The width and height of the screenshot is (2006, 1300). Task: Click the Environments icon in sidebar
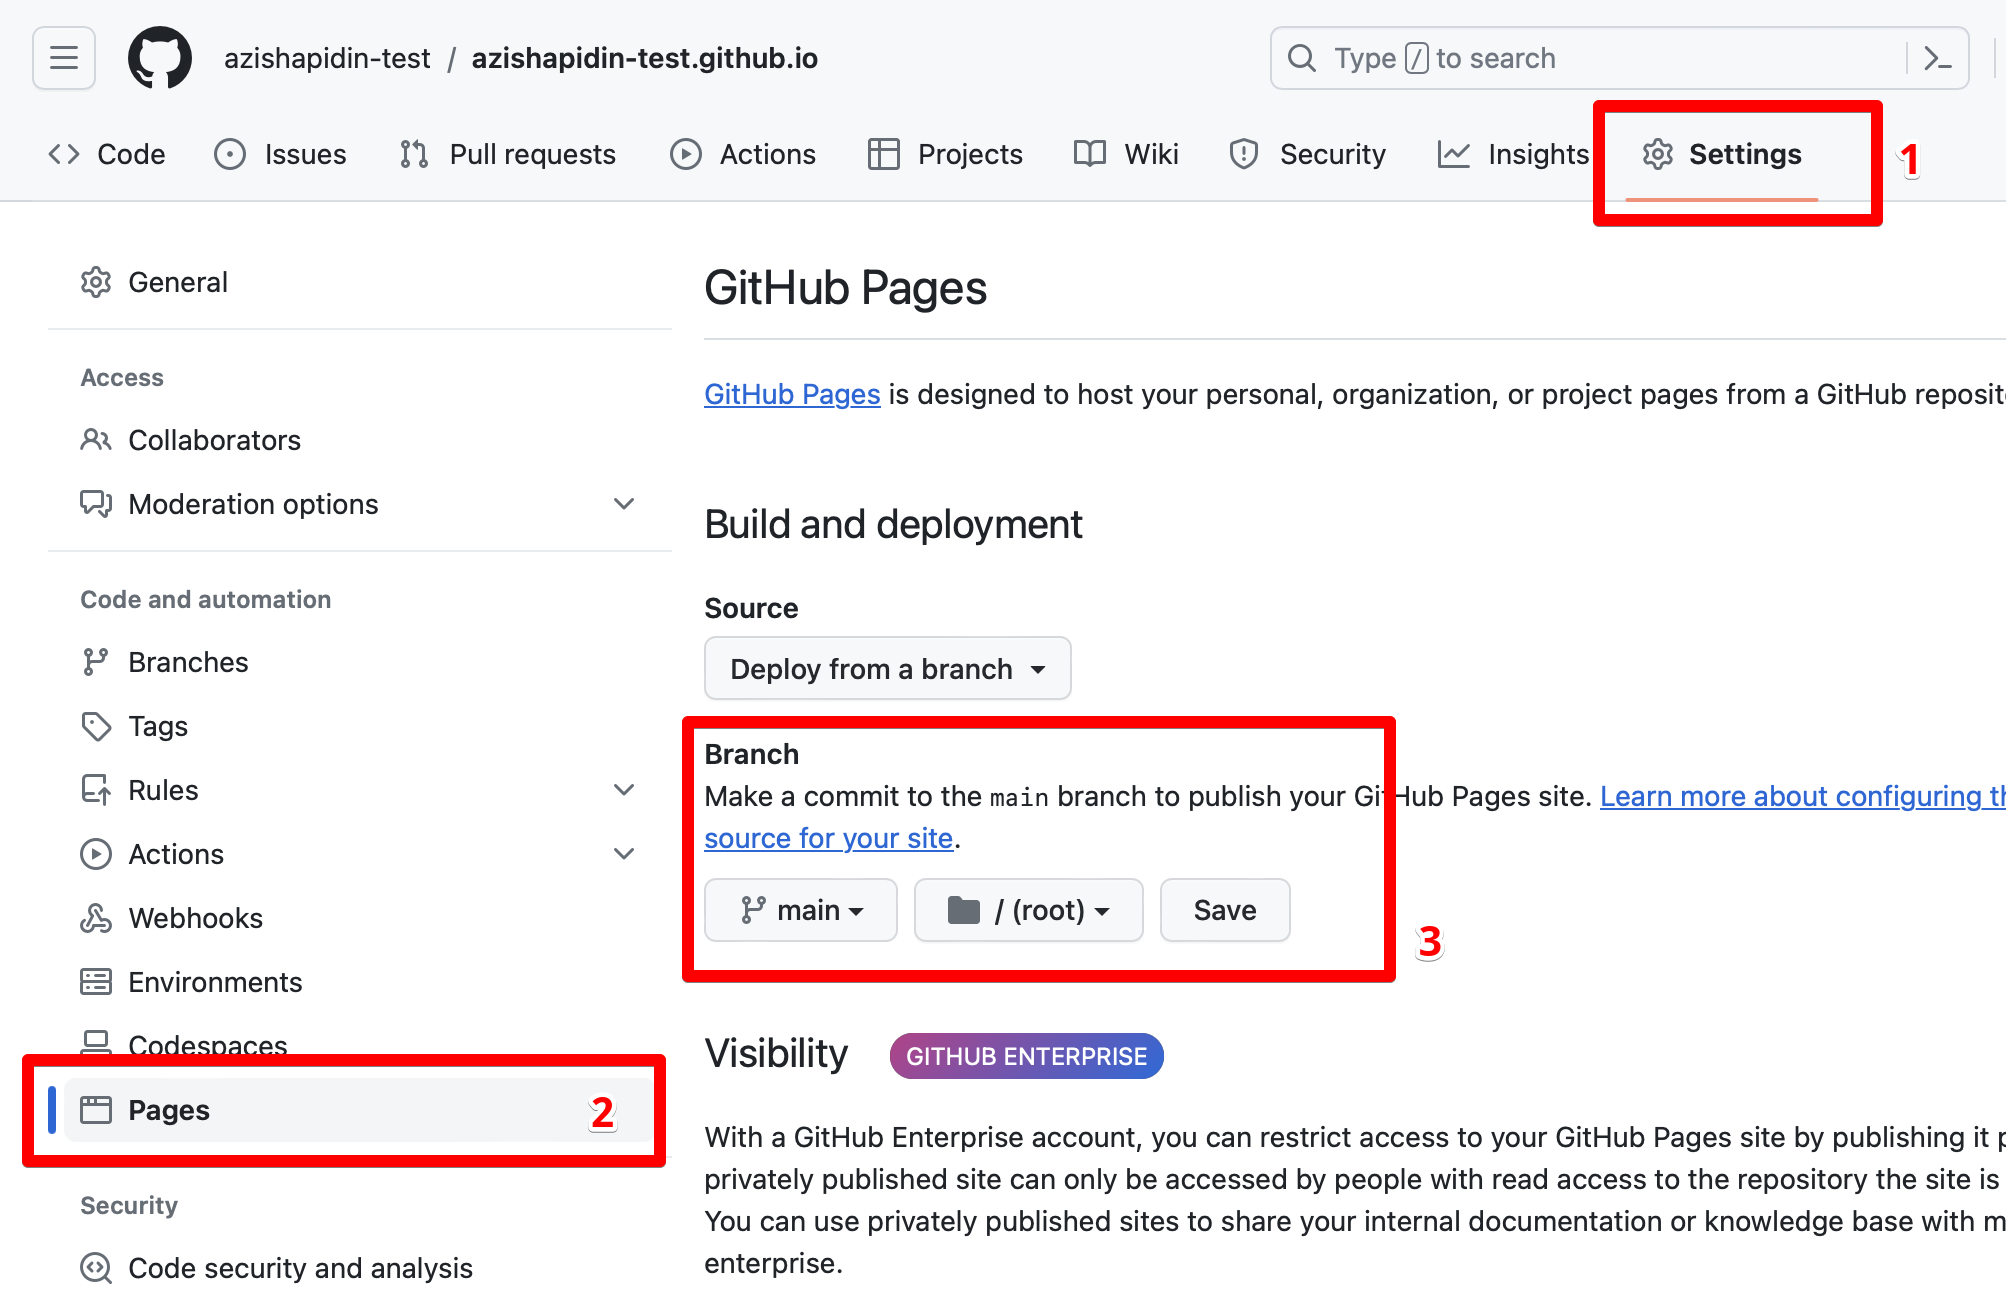(96, 982)
